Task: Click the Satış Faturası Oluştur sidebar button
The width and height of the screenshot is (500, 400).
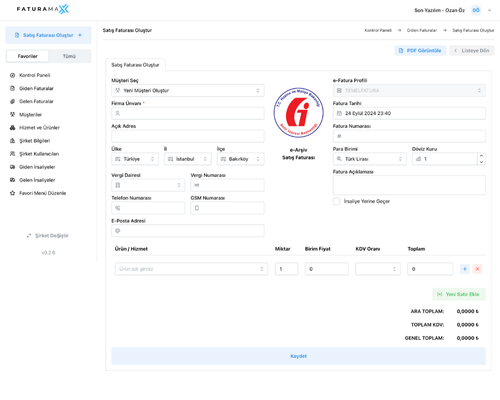Action: tap(48, 35)
